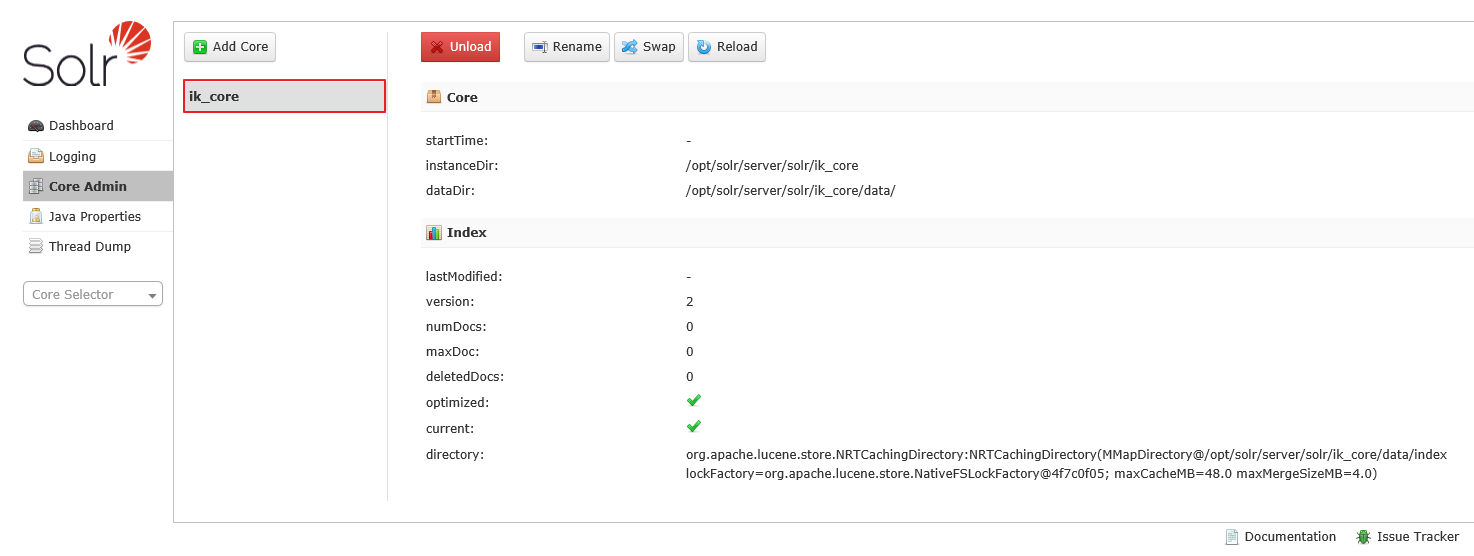The image size is (1474, 556).
Task: Click the Solr logo
Action: point(87,55)
